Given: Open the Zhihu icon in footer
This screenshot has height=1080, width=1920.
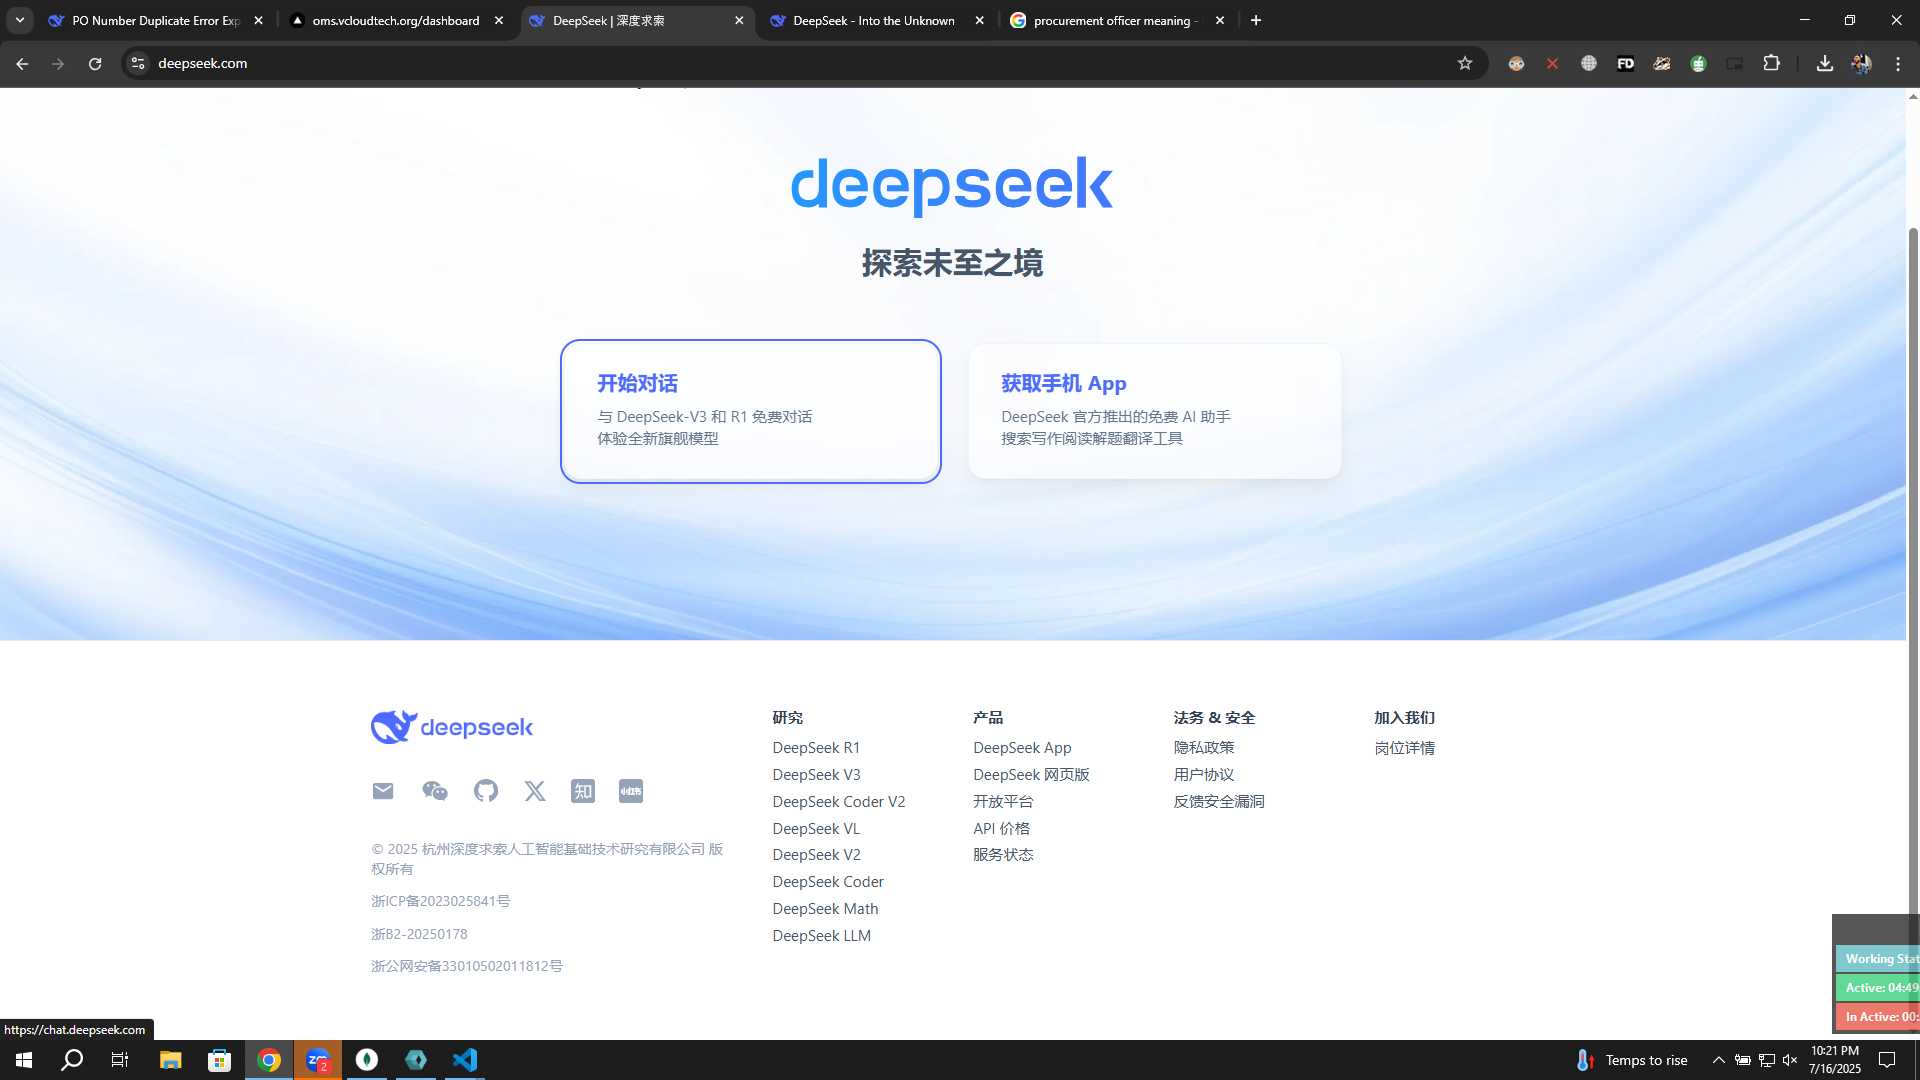Looking at the screenshot, I should [583, 791].
